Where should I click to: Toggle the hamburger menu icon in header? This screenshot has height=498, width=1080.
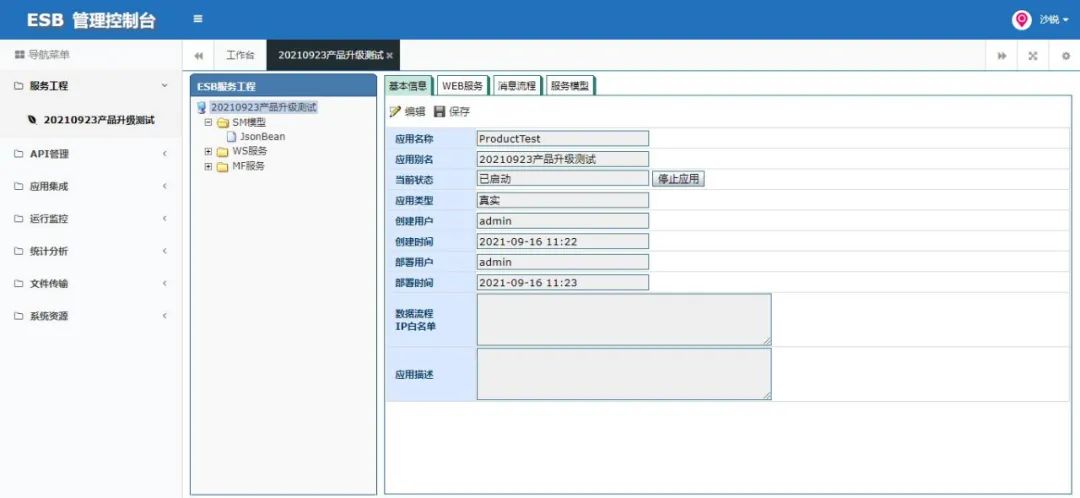198,19
